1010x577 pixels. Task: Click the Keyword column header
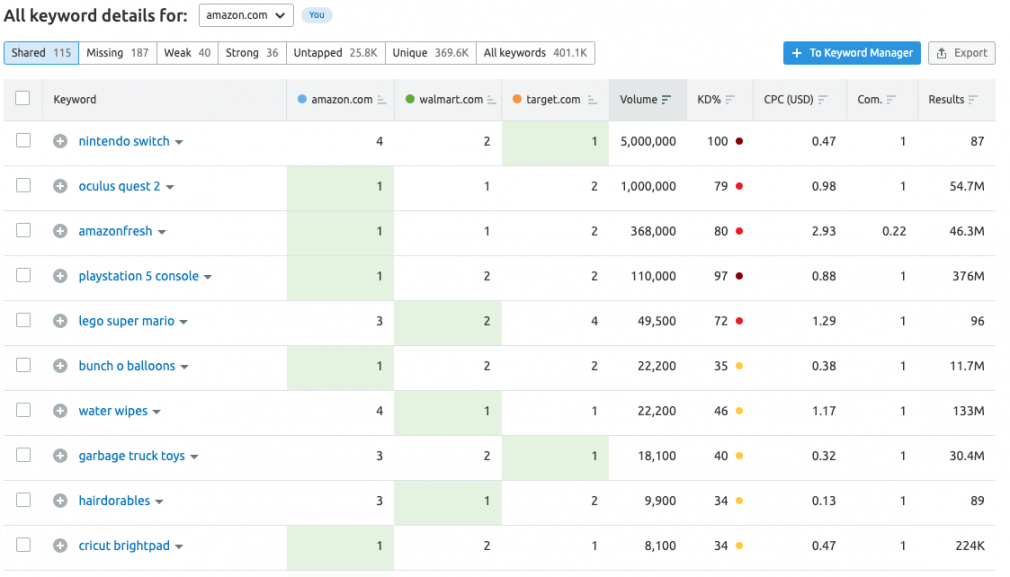(75, 100)
